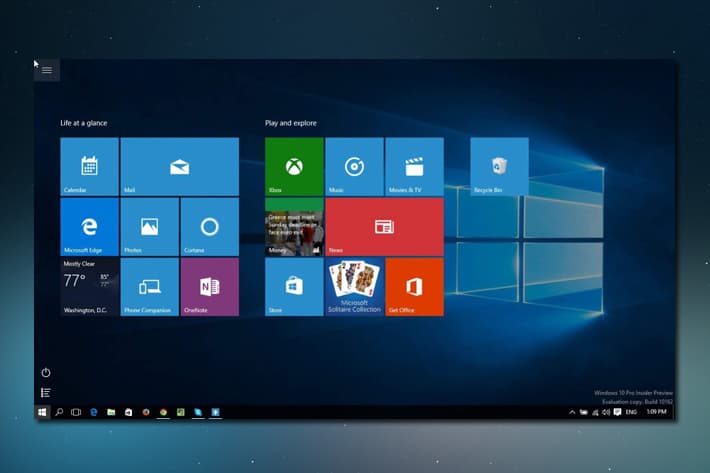The image size is (710, 473).
Task: Open taskbar Search magnifier
Action: pos(59,412)
